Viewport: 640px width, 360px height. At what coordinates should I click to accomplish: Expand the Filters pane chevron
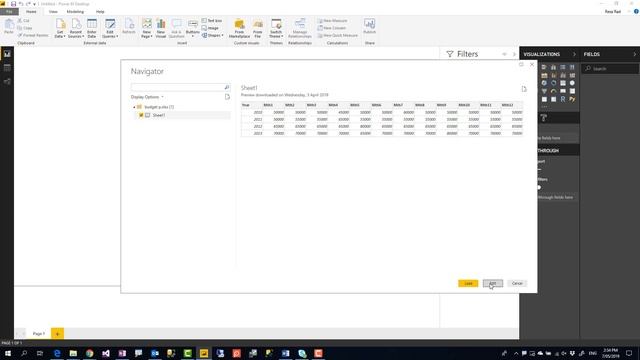tap(514, 54)
